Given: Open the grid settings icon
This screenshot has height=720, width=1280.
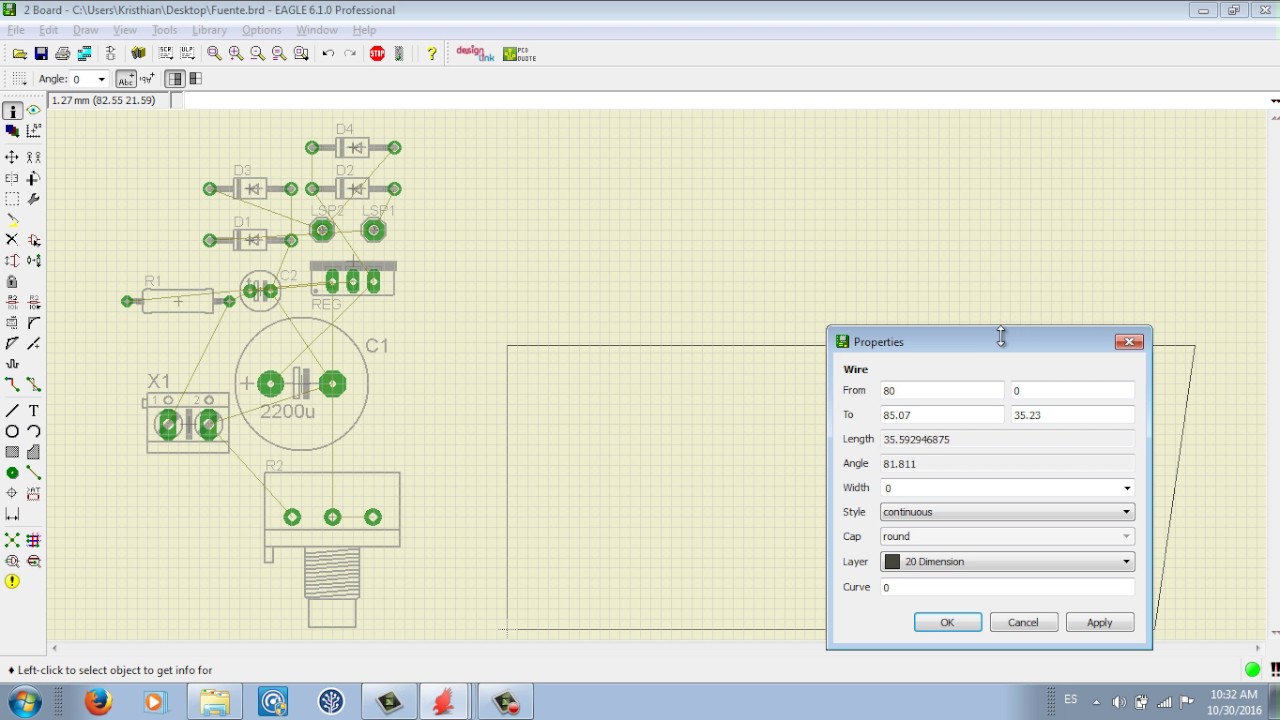Looking at the screenshot, I should click(20, 79).
